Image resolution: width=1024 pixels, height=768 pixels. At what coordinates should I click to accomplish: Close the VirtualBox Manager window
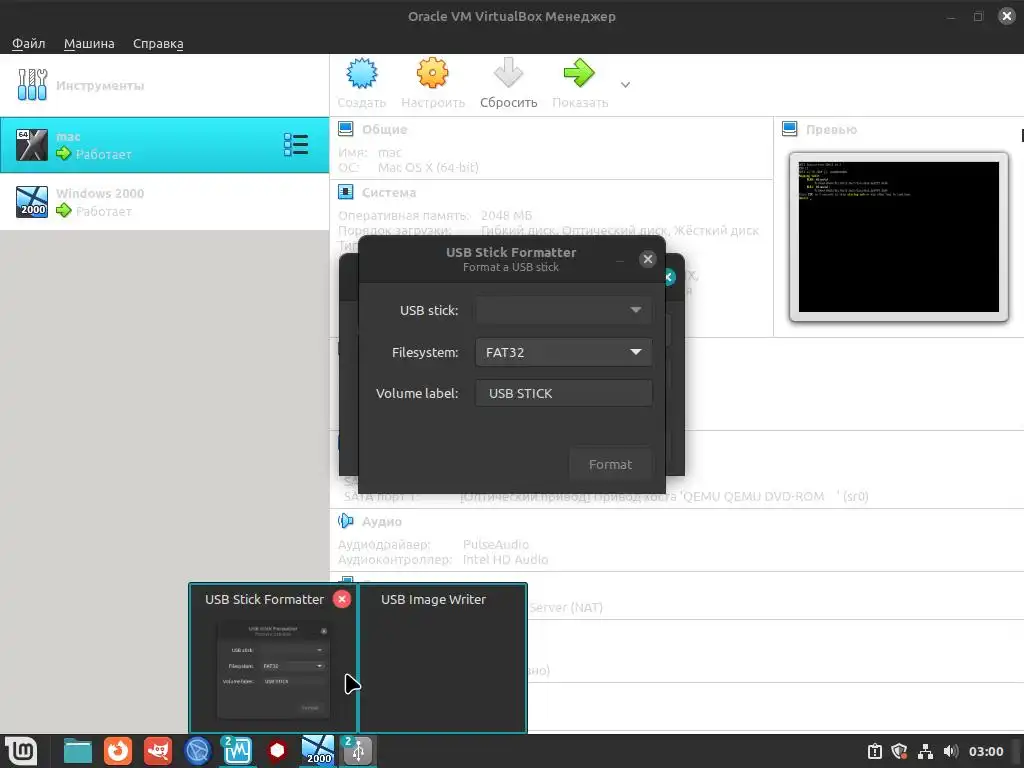point(1006,16)
